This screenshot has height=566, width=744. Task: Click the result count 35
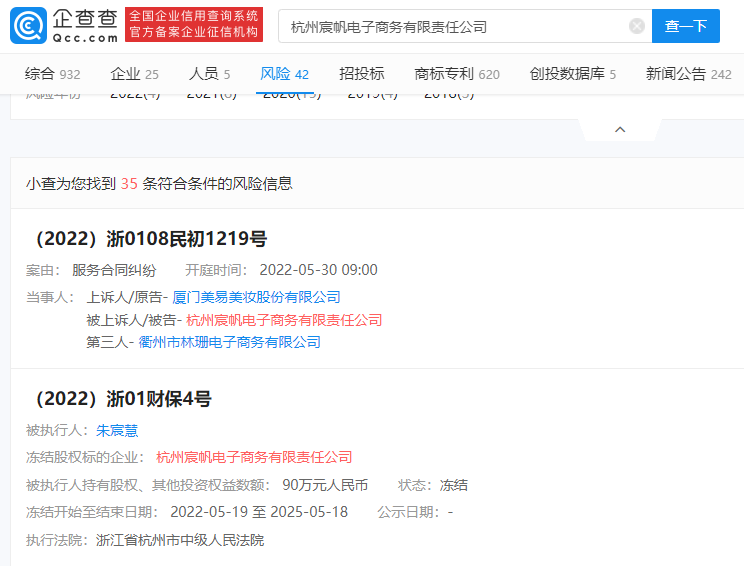point(129,184)
